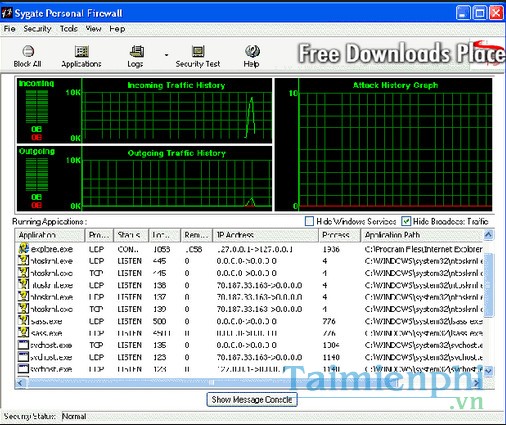The width and height of the screenshot is (506, 425).
Task: Open the File menu
Action: click(x=9, y=29)
